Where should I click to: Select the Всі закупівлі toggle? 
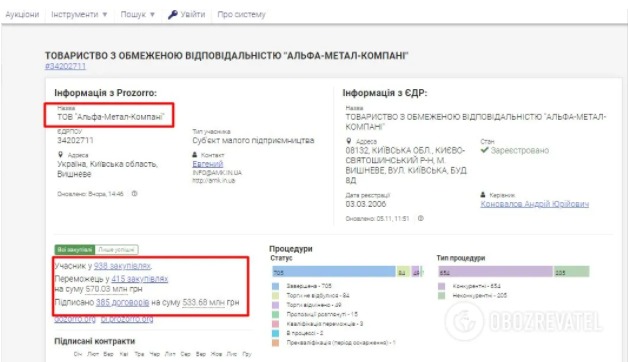tap(75, 249)
